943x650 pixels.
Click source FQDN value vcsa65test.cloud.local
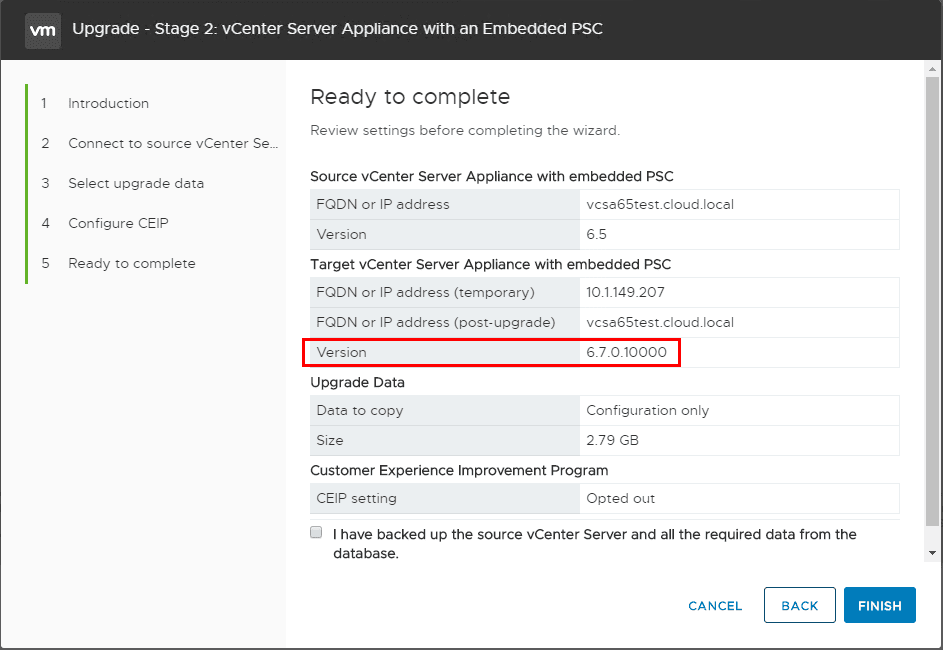coord(660,204)
